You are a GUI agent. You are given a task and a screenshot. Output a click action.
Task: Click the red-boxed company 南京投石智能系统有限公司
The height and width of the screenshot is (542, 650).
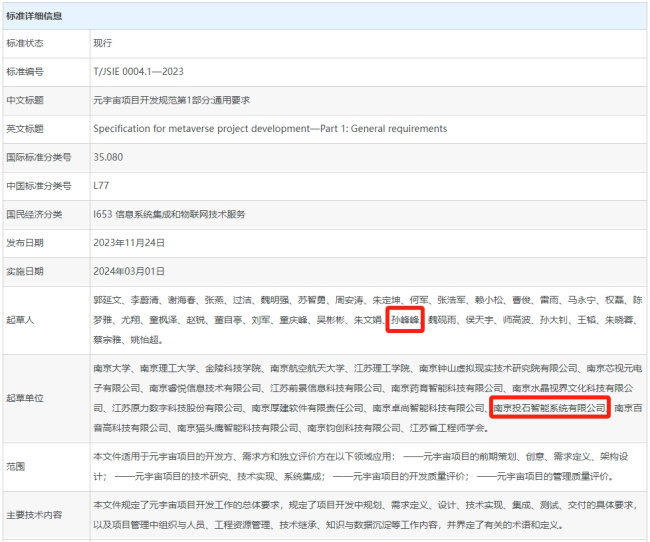[549, 408]
